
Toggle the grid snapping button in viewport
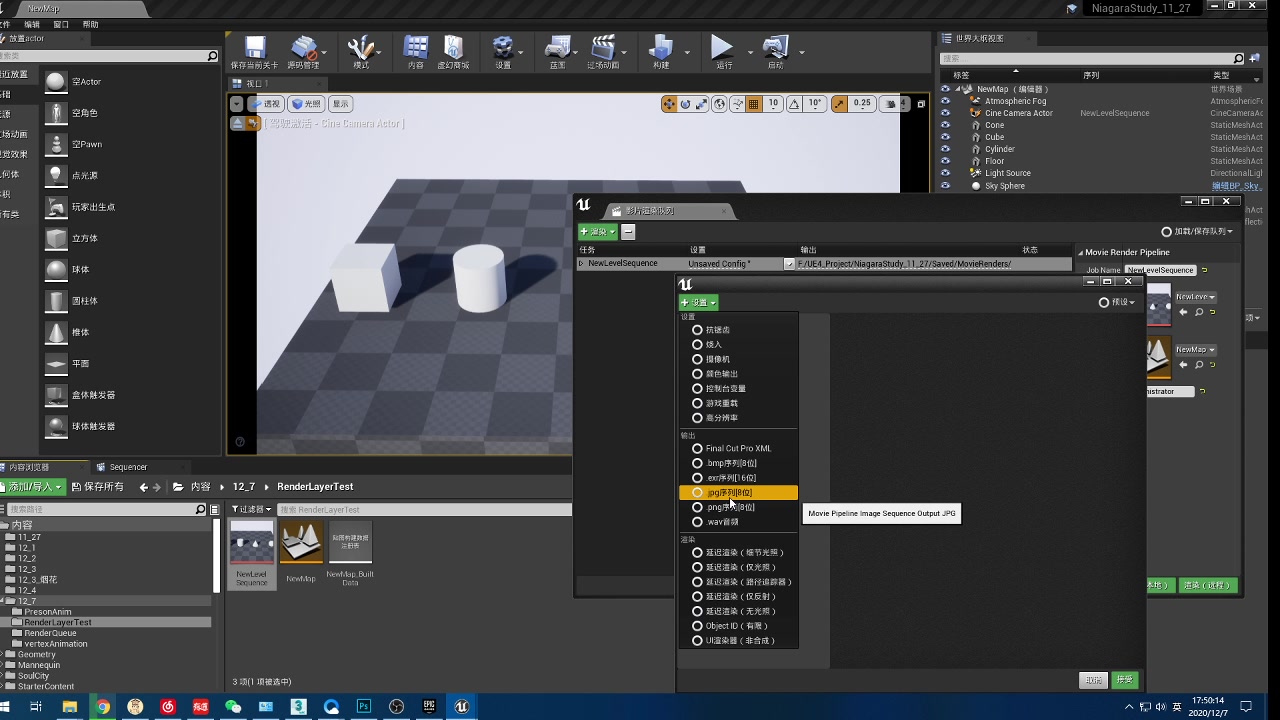[754, 104]
